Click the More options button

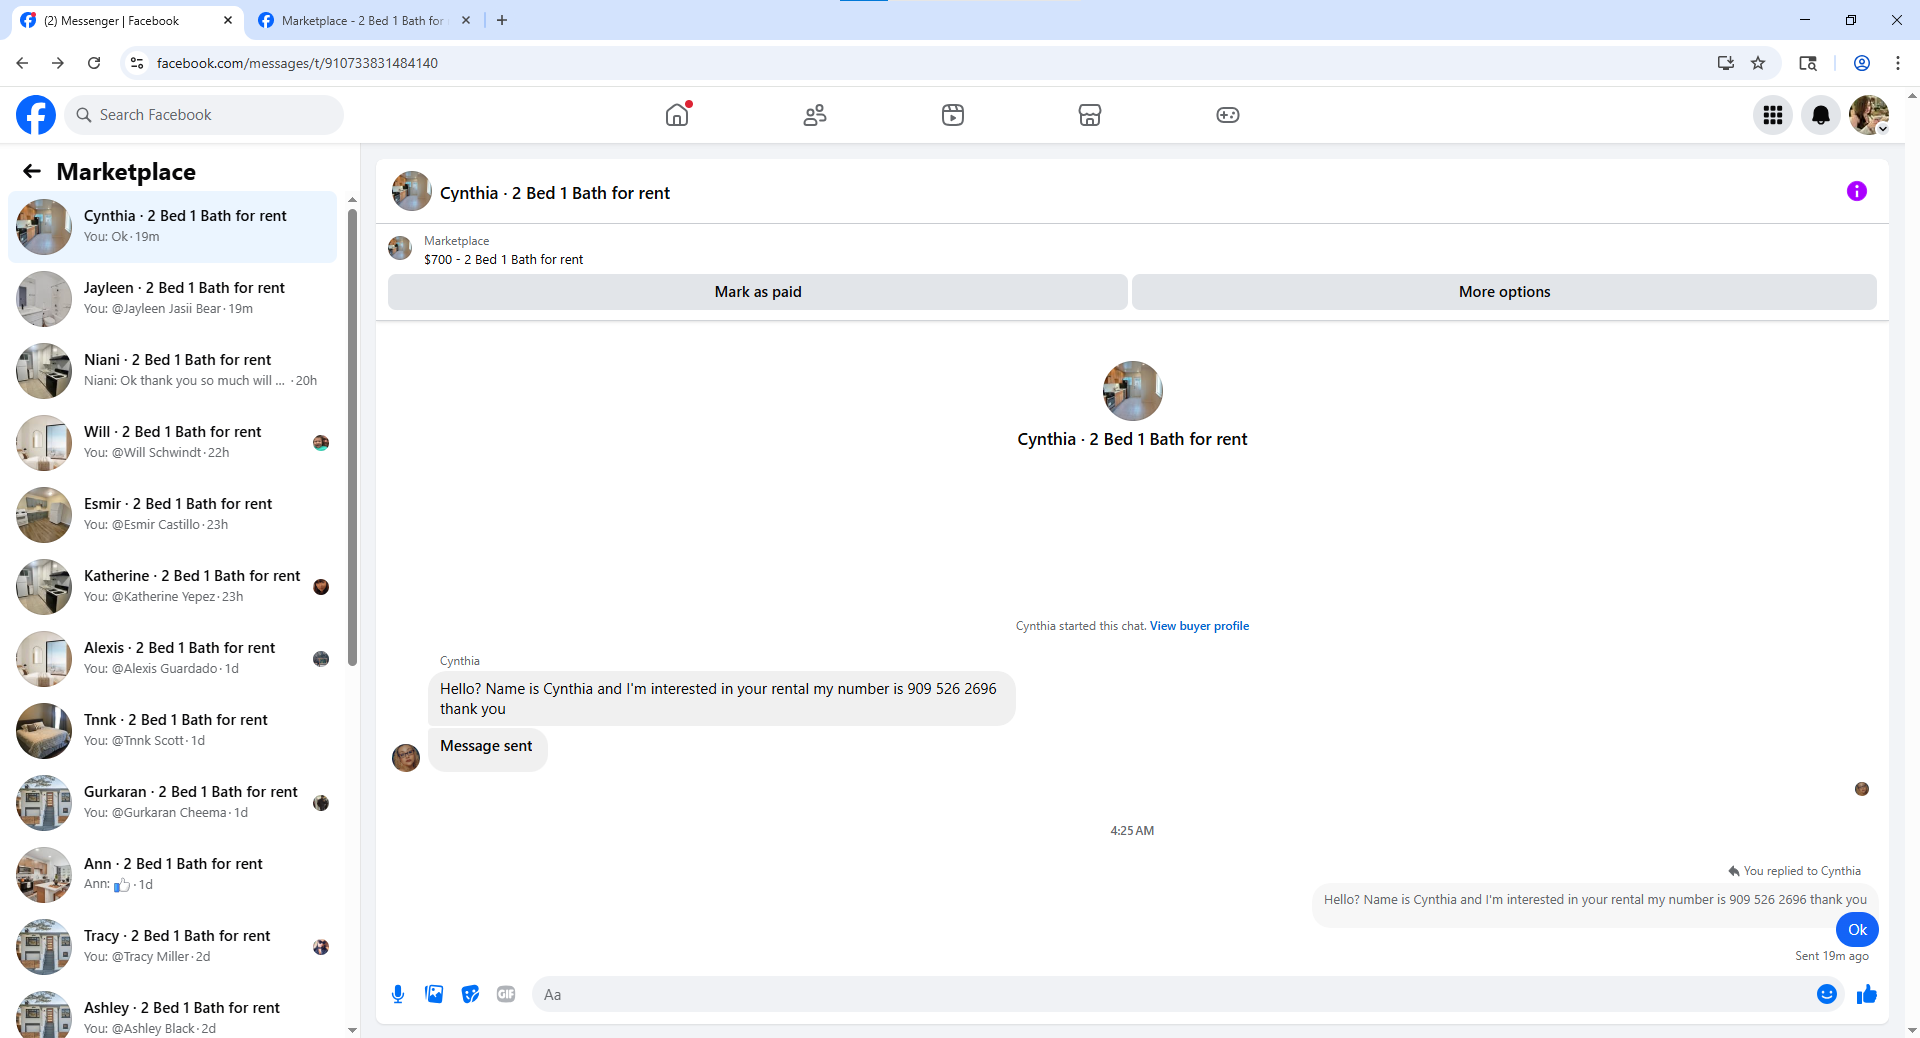tap(1504, 292)
